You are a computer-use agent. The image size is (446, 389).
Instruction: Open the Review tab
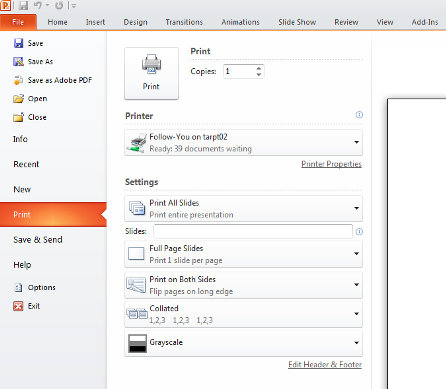click(346, 22)
